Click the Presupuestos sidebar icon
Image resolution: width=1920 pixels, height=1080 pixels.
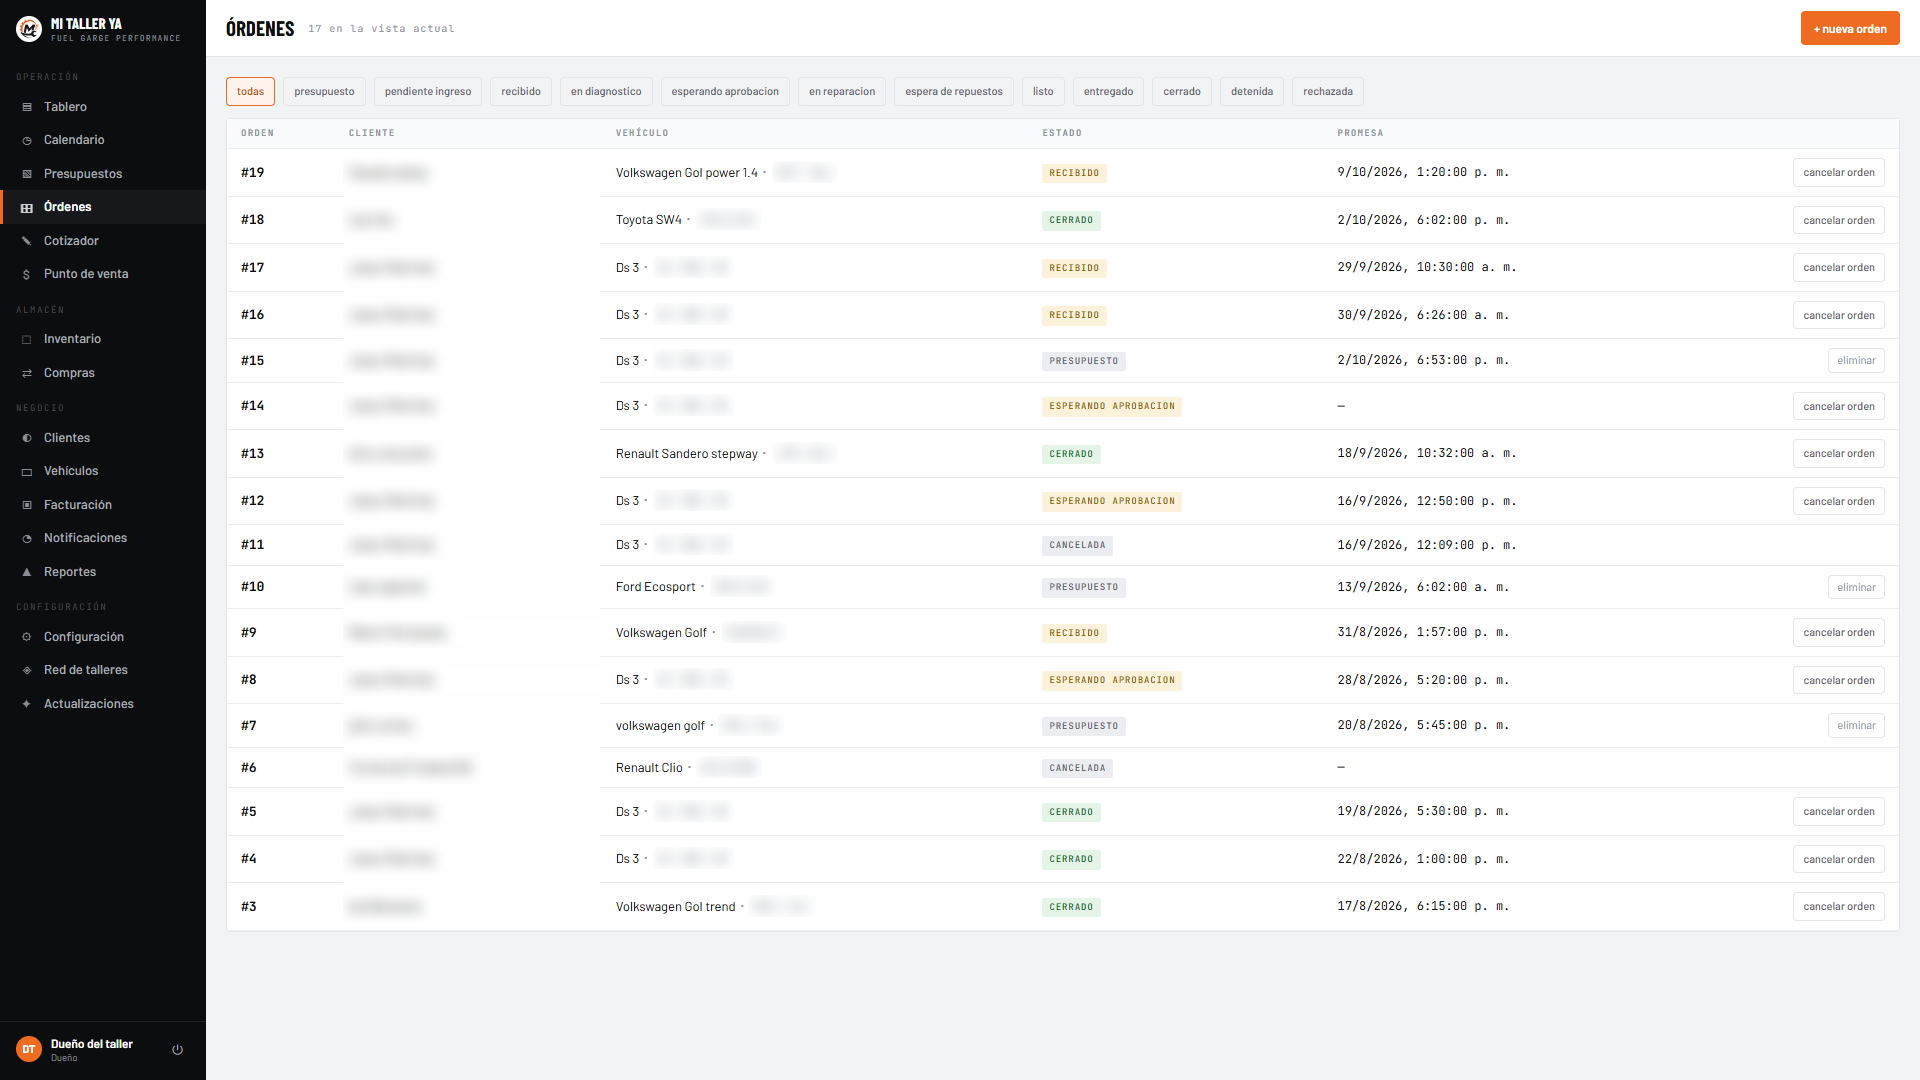[x=27, y=174]
